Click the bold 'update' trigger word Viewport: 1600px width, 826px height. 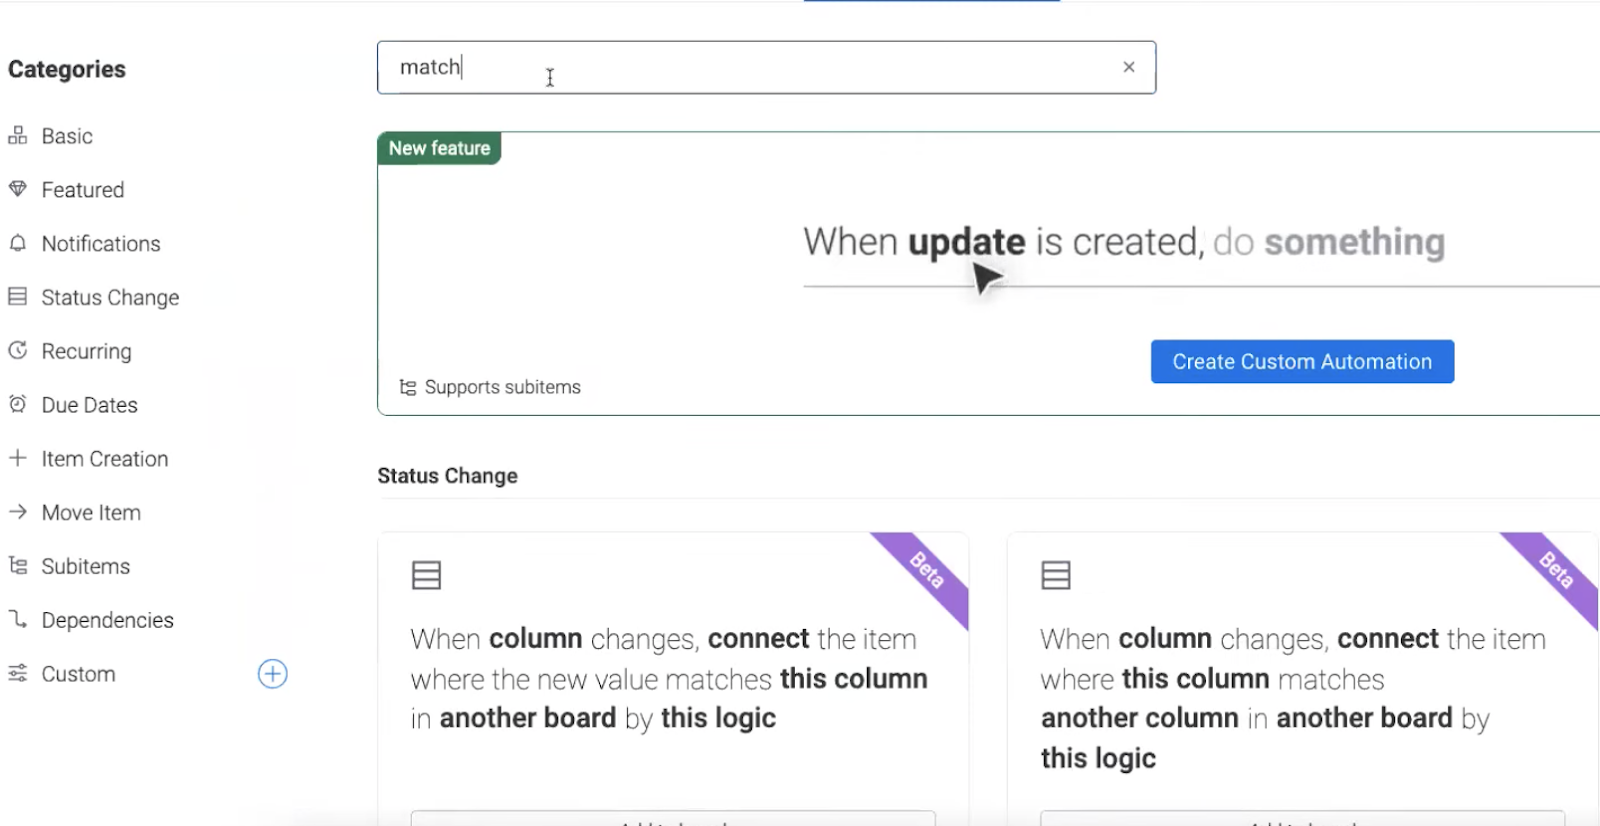pyautogui.click(x=966, y=242)
